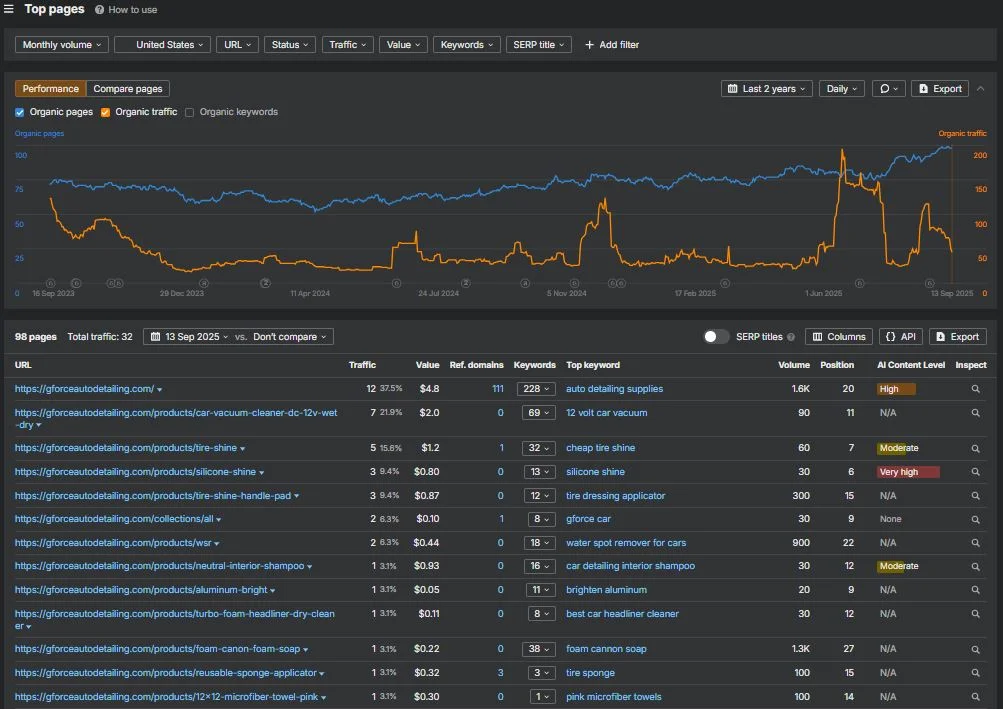Open the 13 Sep 2025 date picker
The image size is (1003, 709).
(190, 337)
